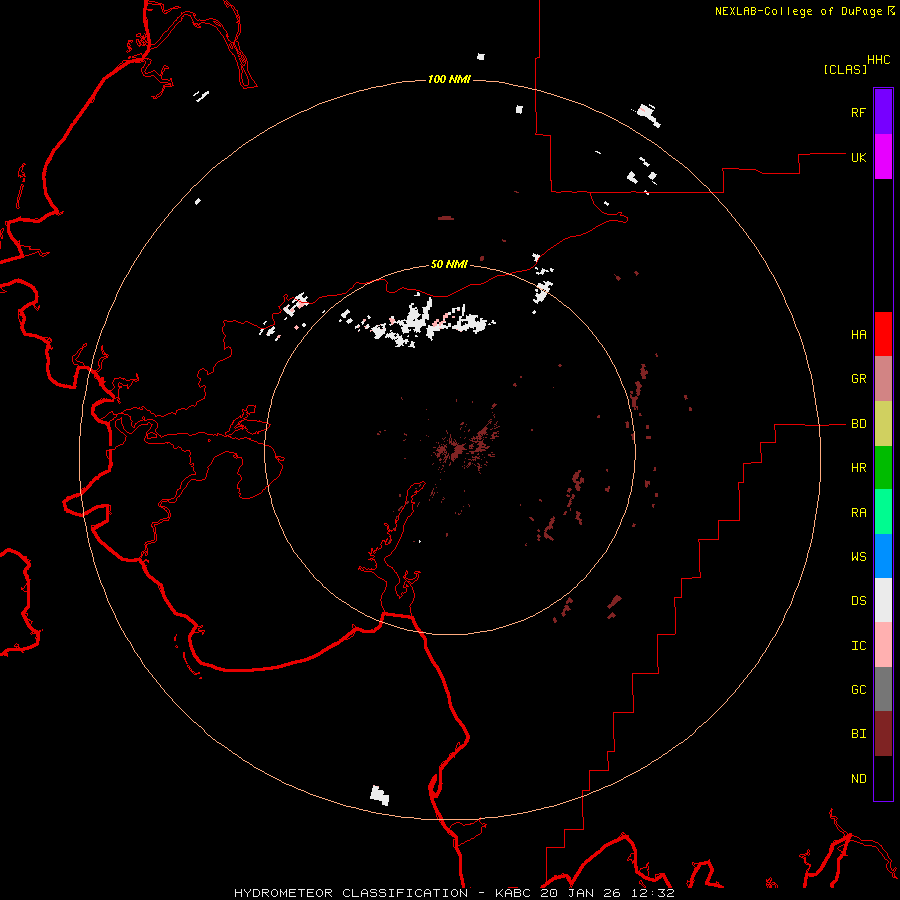Click the ND black legend swatch
Viewport: 900px width, 900px height.
(x=883, y=778)
